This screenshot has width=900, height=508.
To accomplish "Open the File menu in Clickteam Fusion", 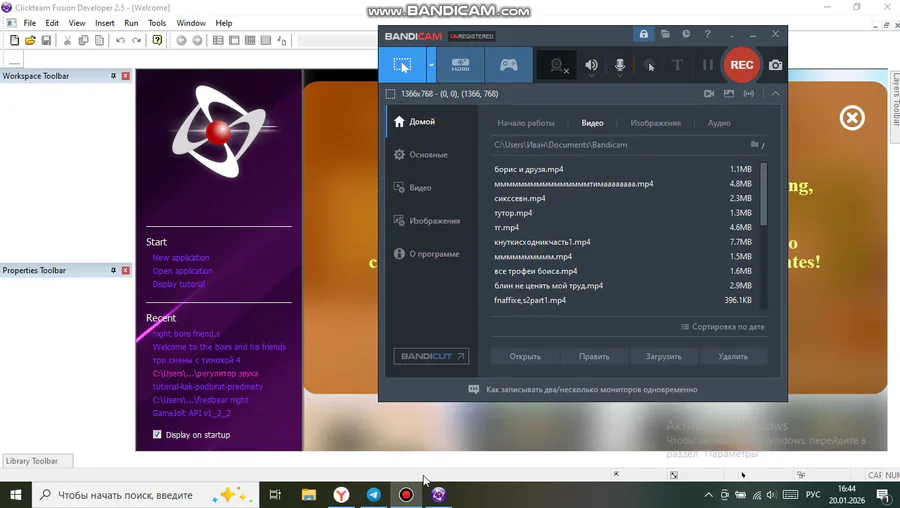I will pyautogui.click(x=30, y=23).
